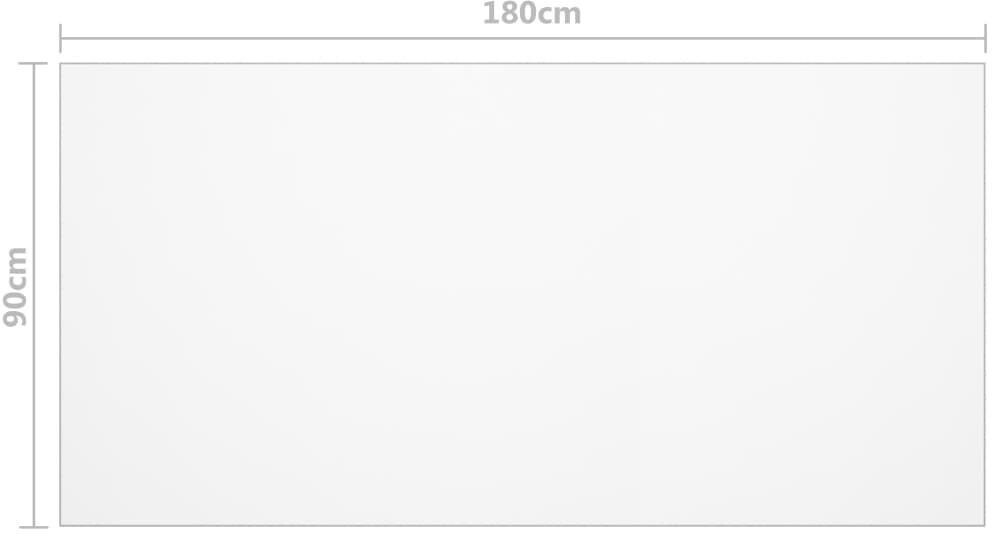Click the rotated 90cm height label

(15, 287)
